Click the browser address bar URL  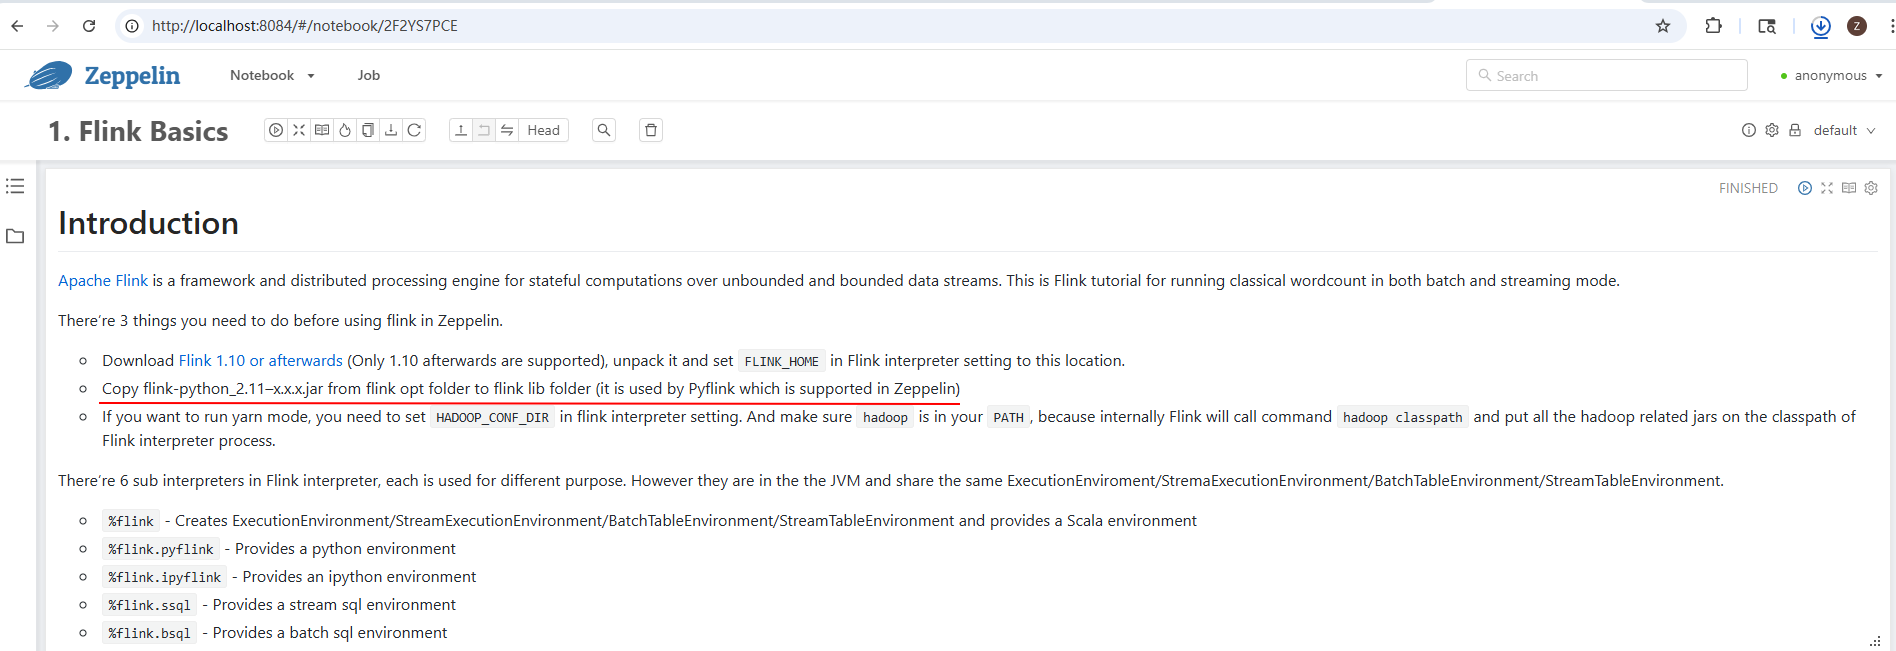[x=305, y=26]
